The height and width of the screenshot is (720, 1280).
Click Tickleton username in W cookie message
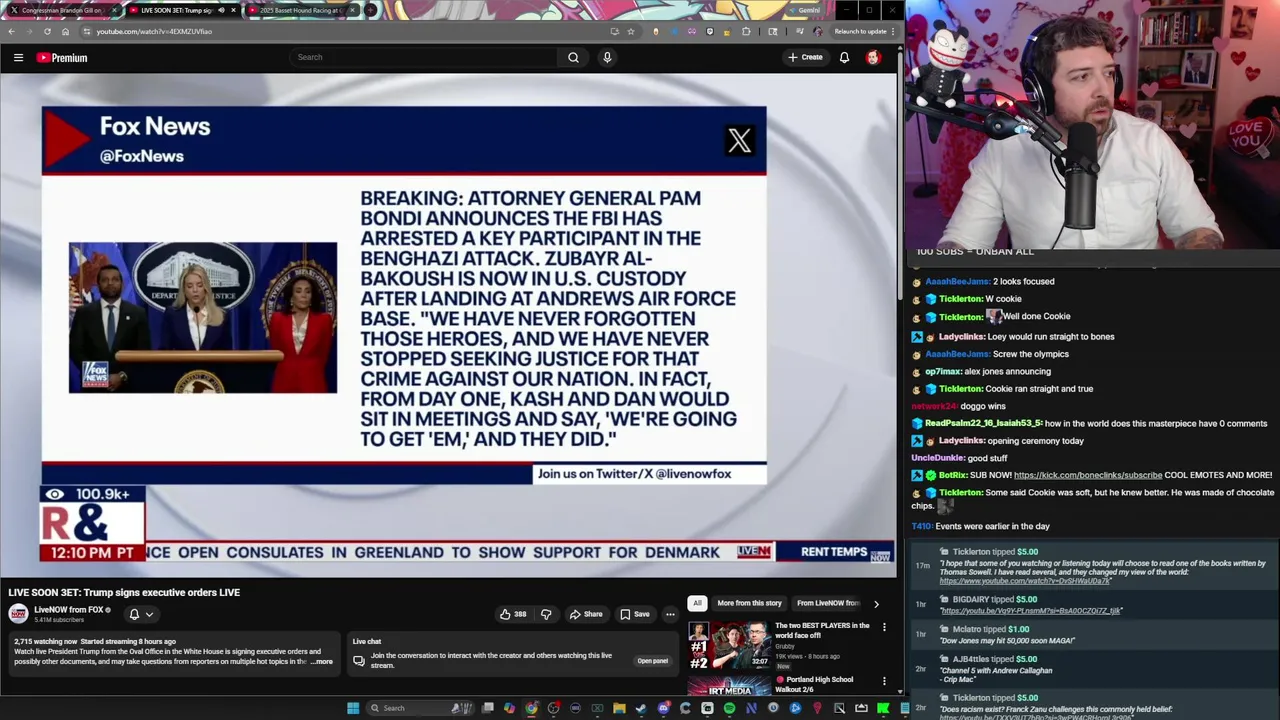(961, 299)
